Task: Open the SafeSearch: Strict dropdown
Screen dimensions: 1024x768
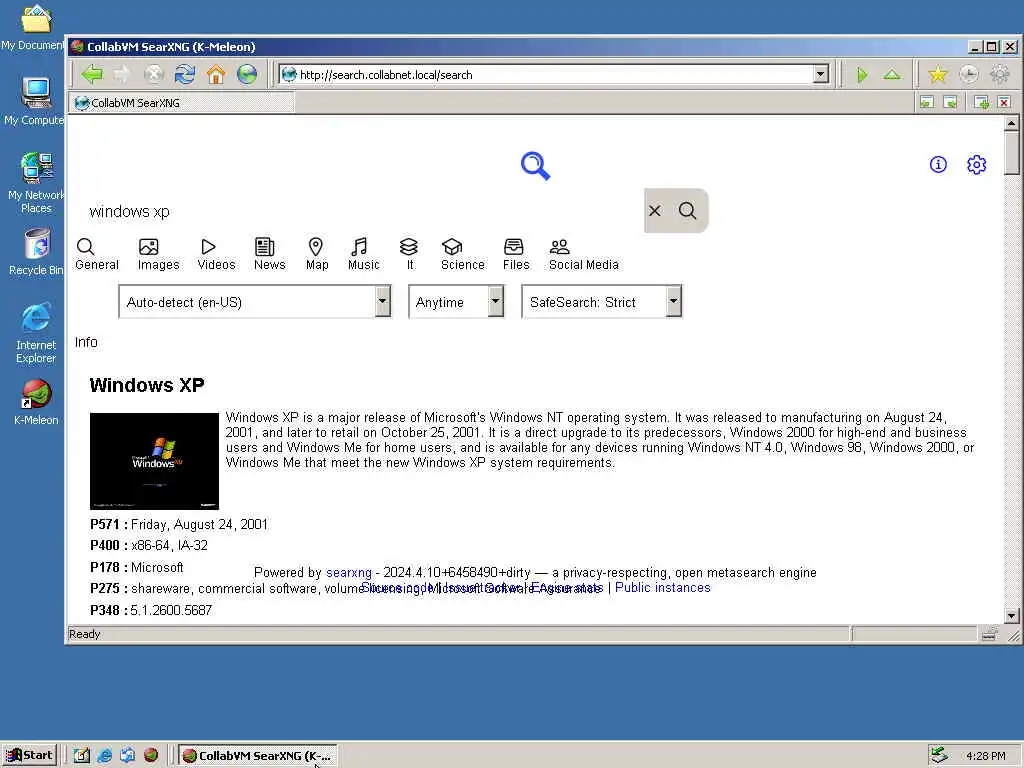Action: click(x=601, y=302)
